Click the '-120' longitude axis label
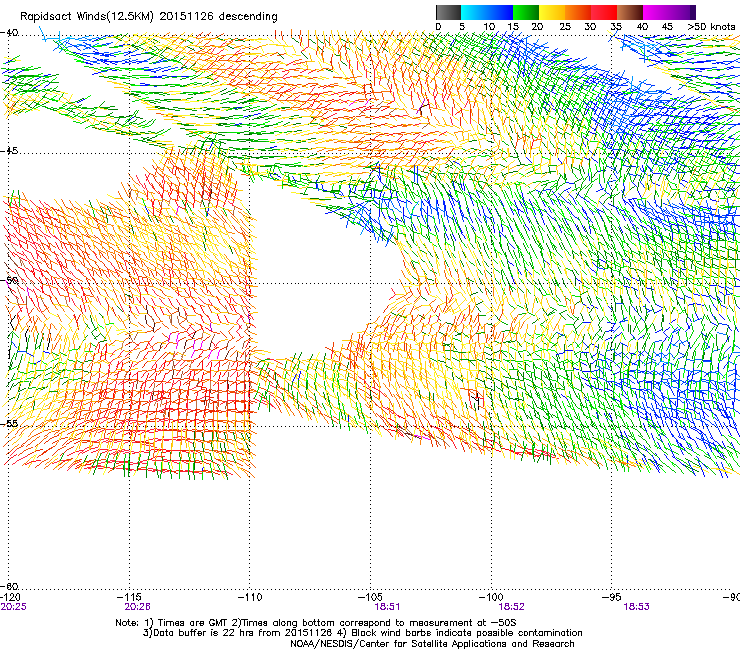The image size is (740, 650). 10,597
